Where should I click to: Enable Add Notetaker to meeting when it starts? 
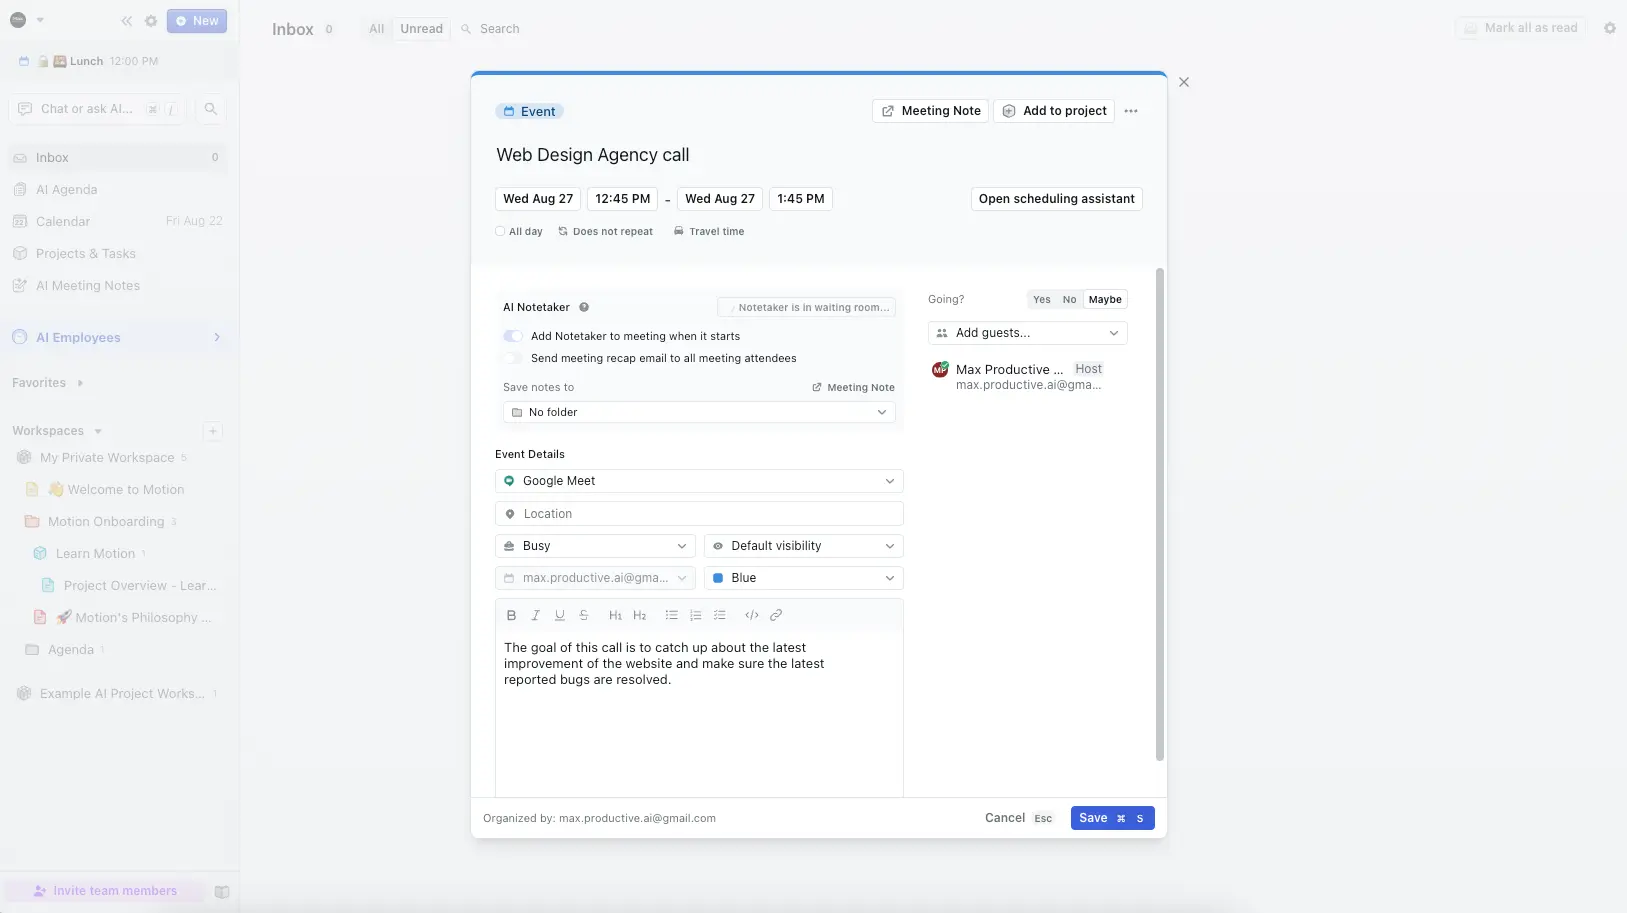point(513,336)
